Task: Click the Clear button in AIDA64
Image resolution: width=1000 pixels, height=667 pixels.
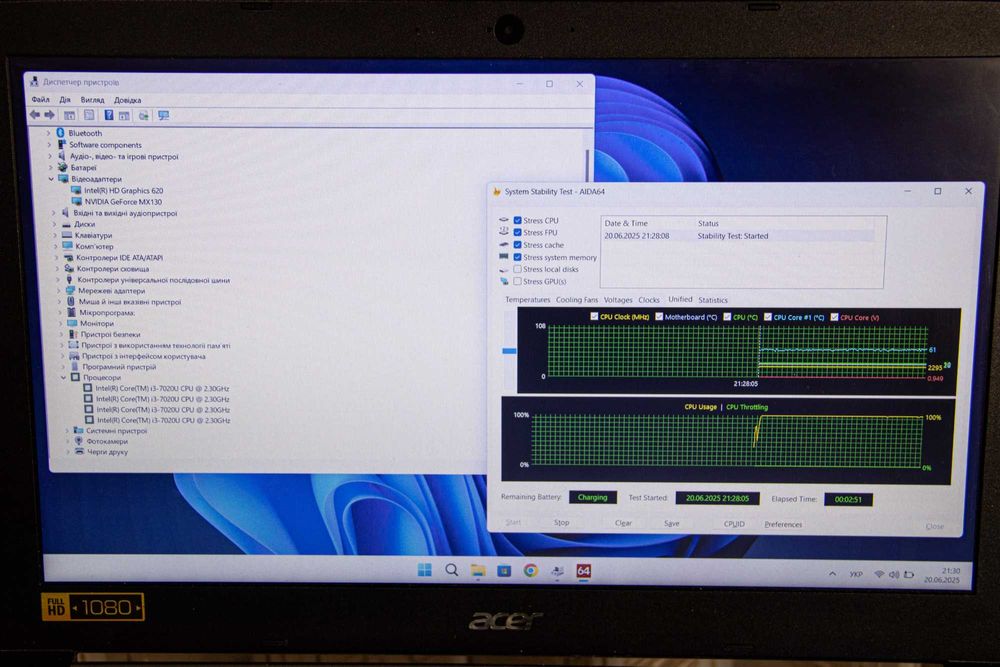Action: click(623, 523)
